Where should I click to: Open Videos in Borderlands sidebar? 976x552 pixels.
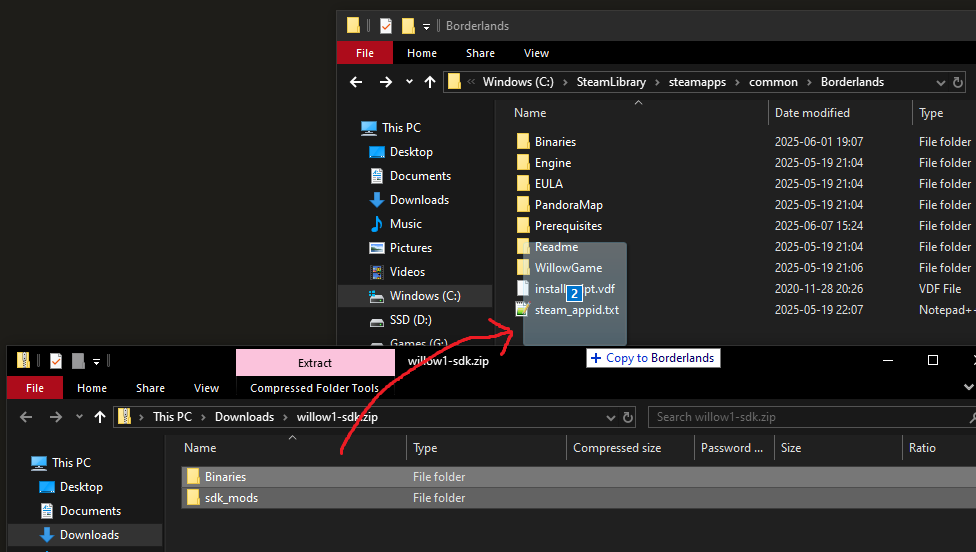(x=407, y=272)
